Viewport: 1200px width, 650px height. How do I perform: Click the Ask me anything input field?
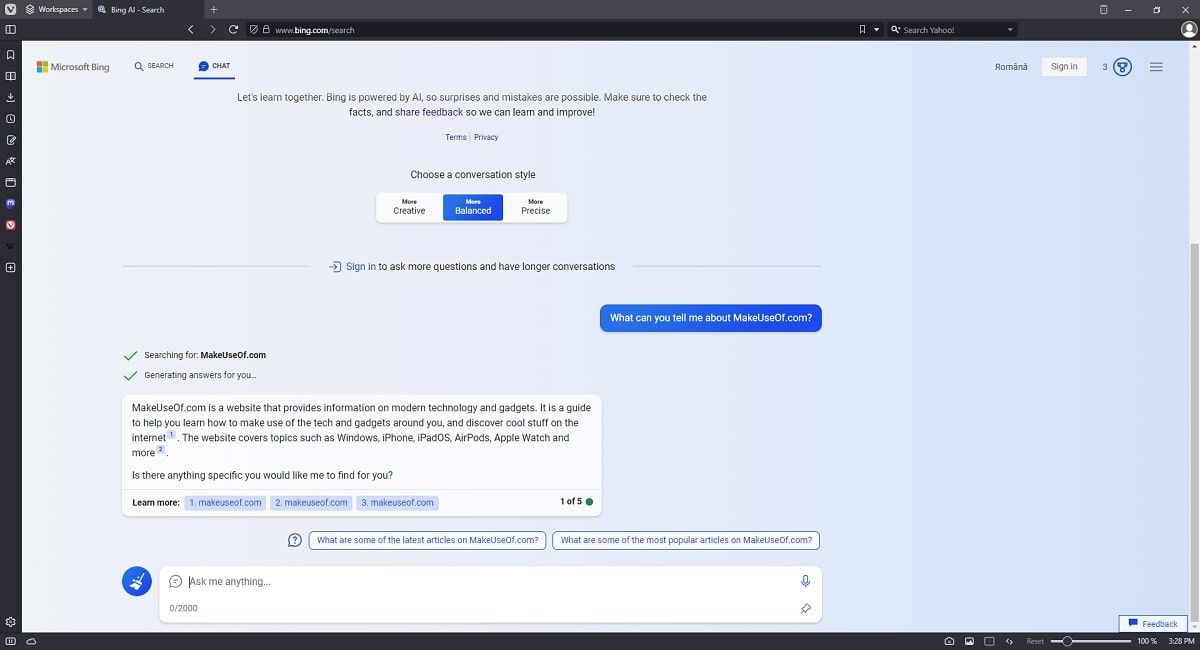(x=400, y=581)
